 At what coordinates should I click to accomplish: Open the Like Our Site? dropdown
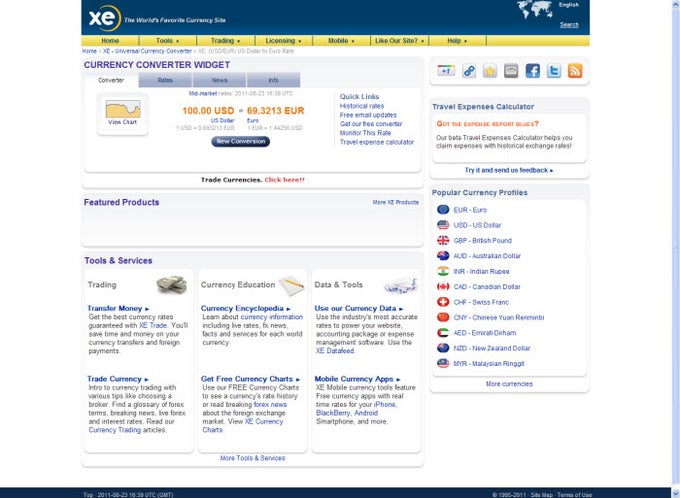click(x=399, y=40)
